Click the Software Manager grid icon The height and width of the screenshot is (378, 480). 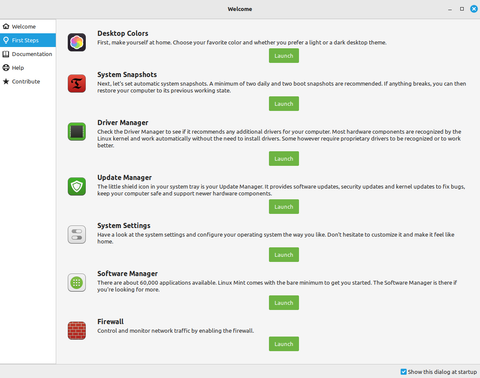point(77,282)
